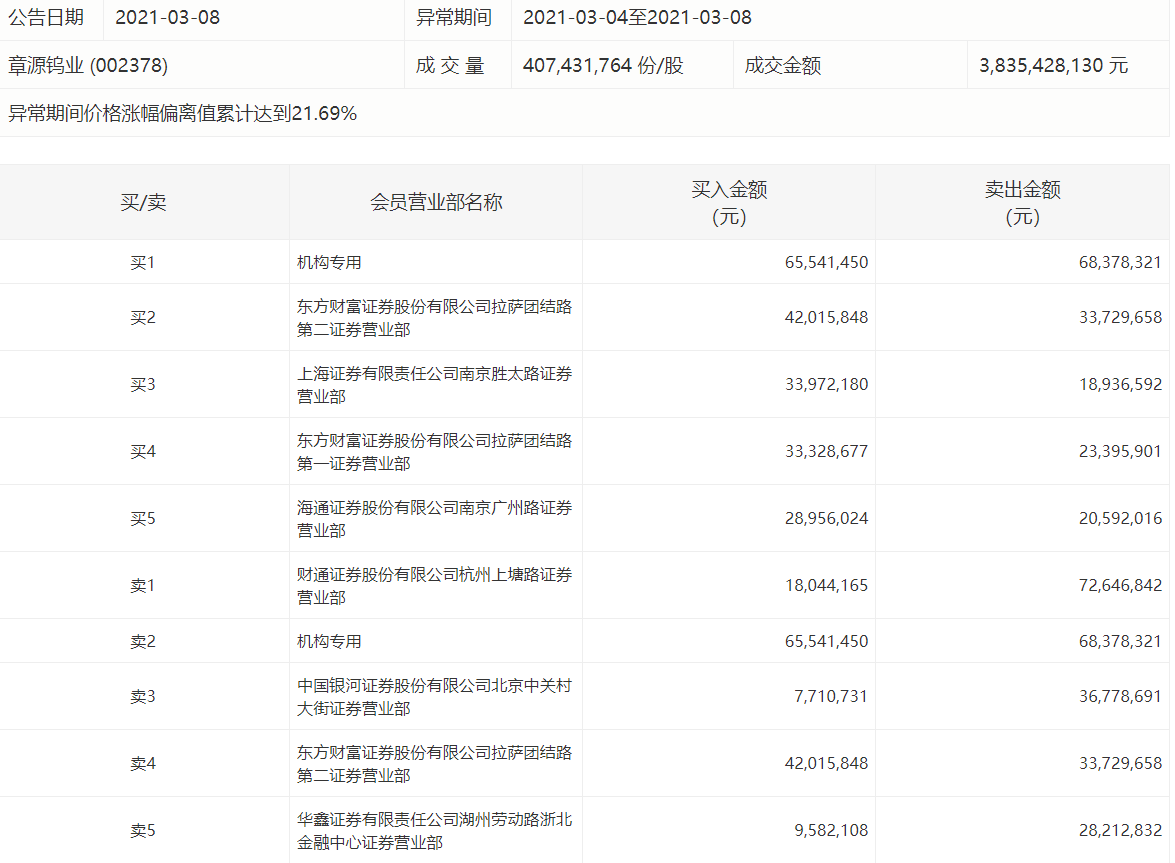Open 海通证券南京广州路证券营业部 entry
This screenshot has height=863, width=1175.
tap(434, 519)
